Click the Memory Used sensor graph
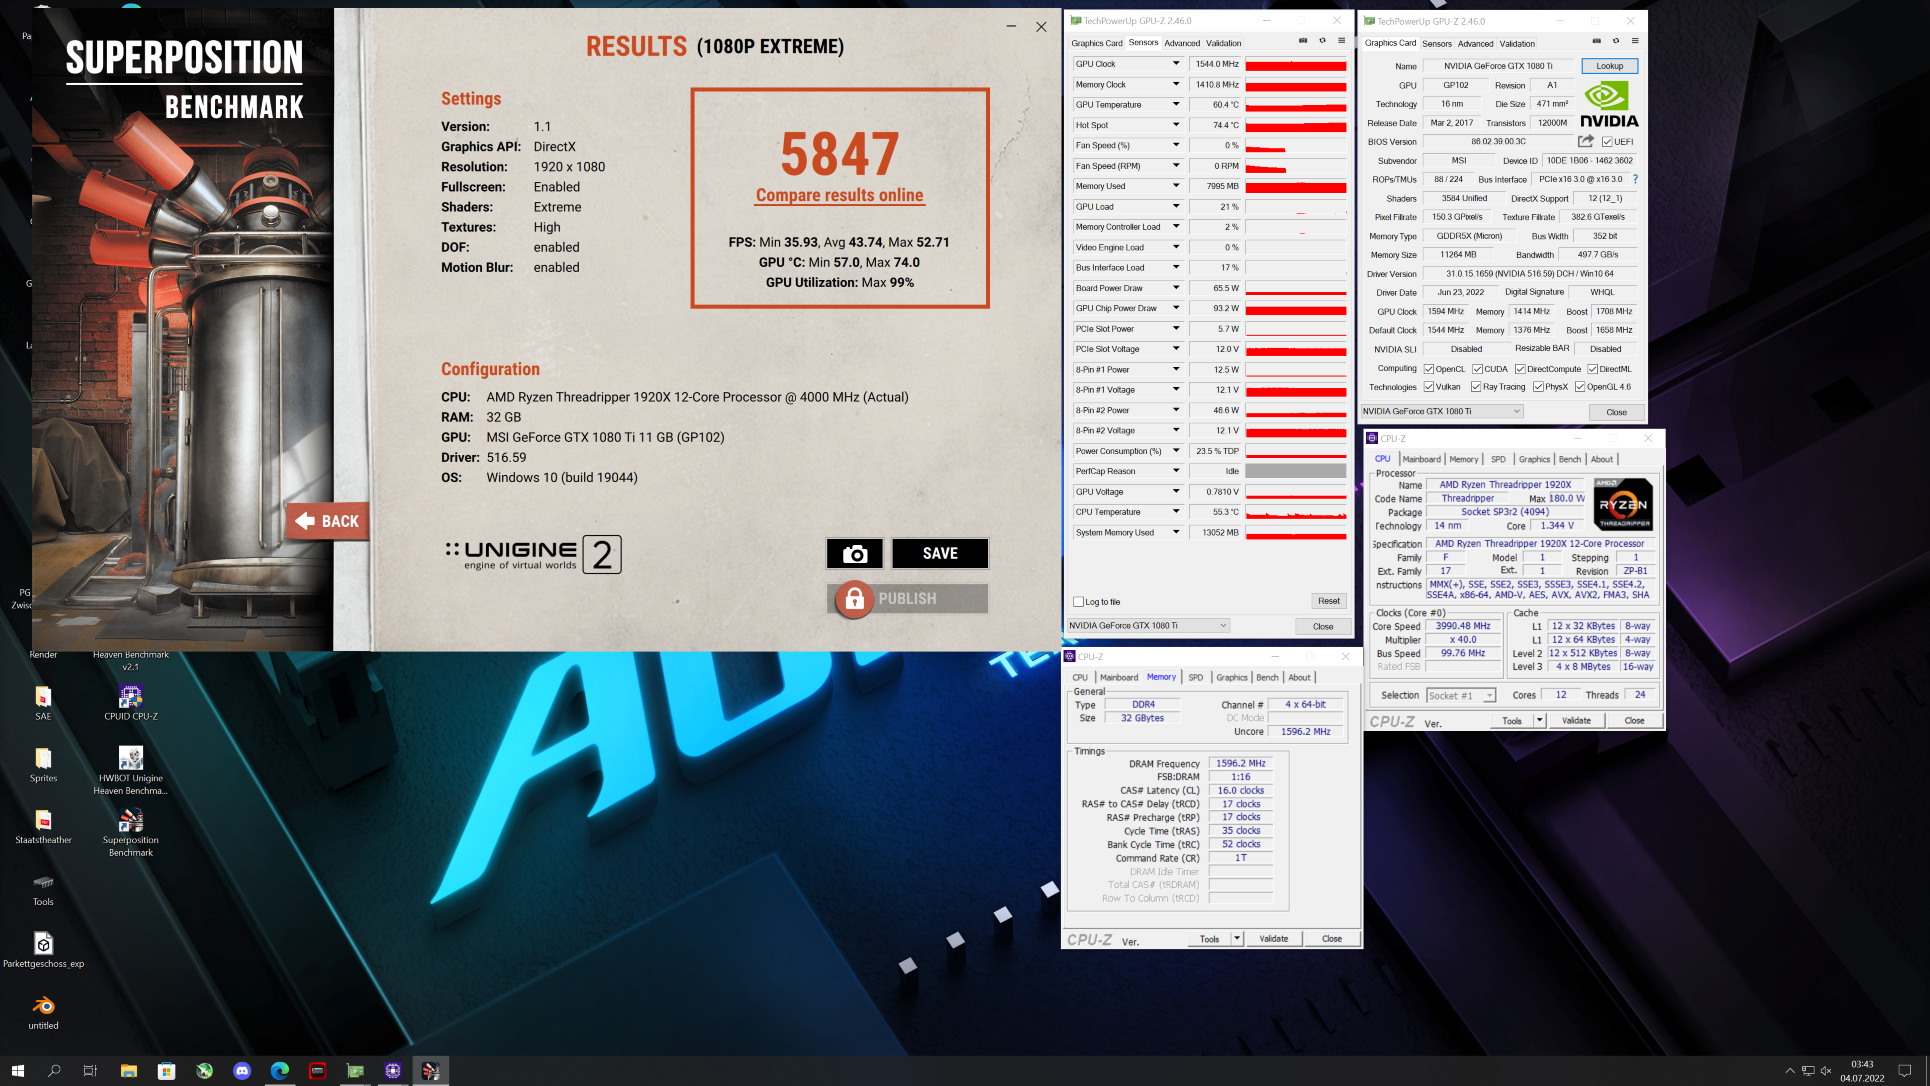The image size is (1930, 1086). point(1296,186)
